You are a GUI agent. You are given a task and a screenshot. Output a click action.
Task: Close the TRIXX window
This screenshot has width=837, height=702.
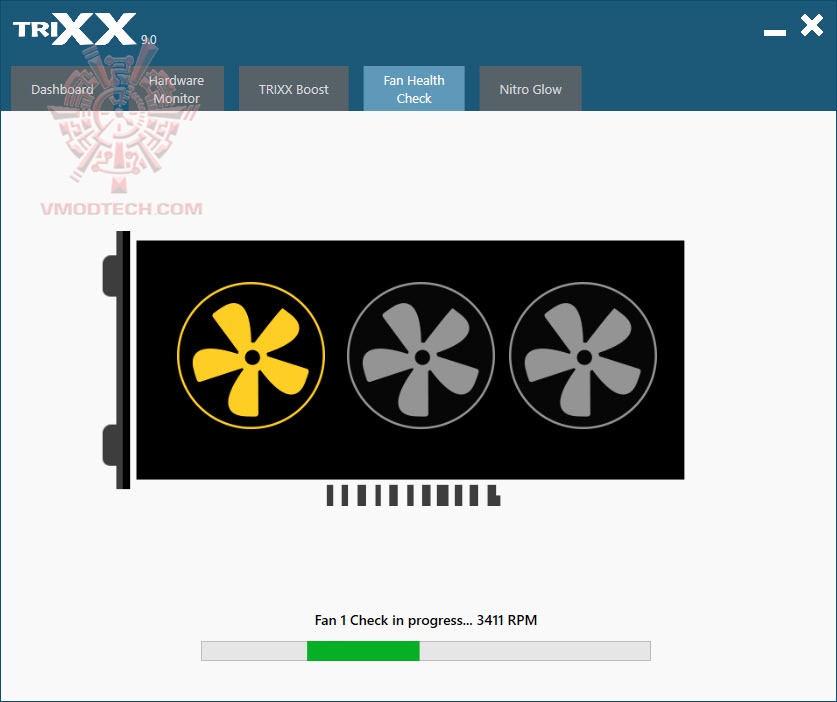(x=811, y=25)
